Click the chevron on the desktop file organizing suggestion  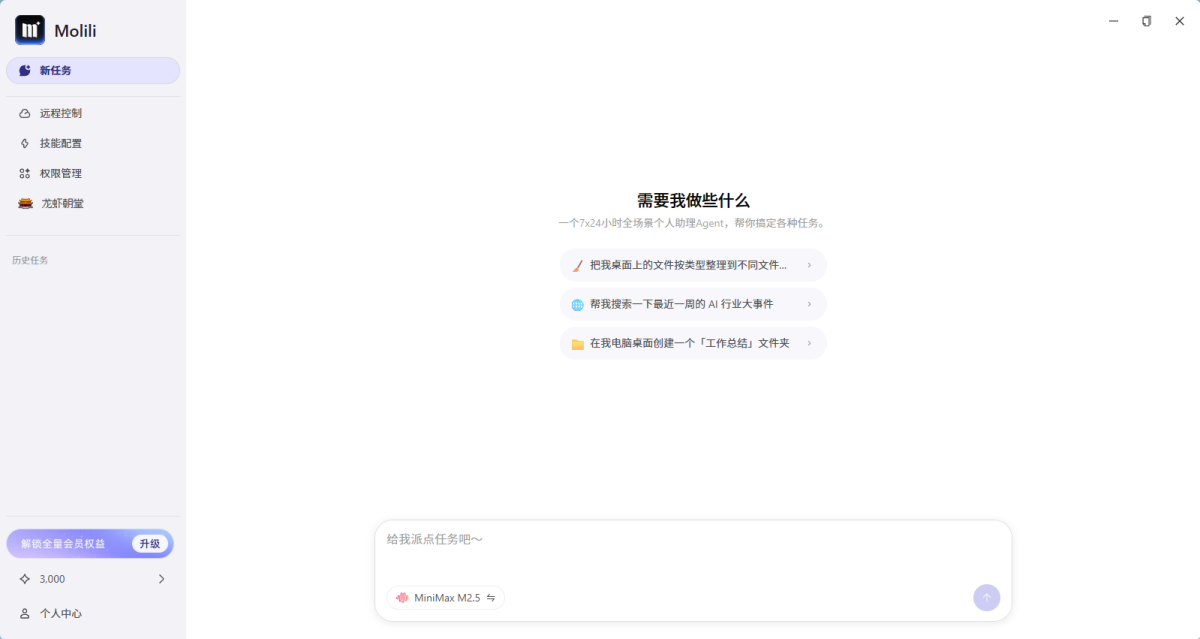(809, 266)
